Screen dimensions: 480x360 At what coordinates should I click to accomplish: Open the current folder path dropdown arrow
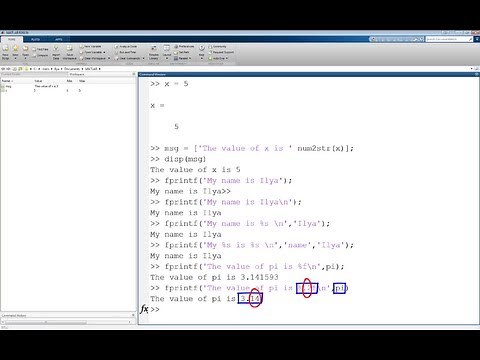[x=472, y=69]
